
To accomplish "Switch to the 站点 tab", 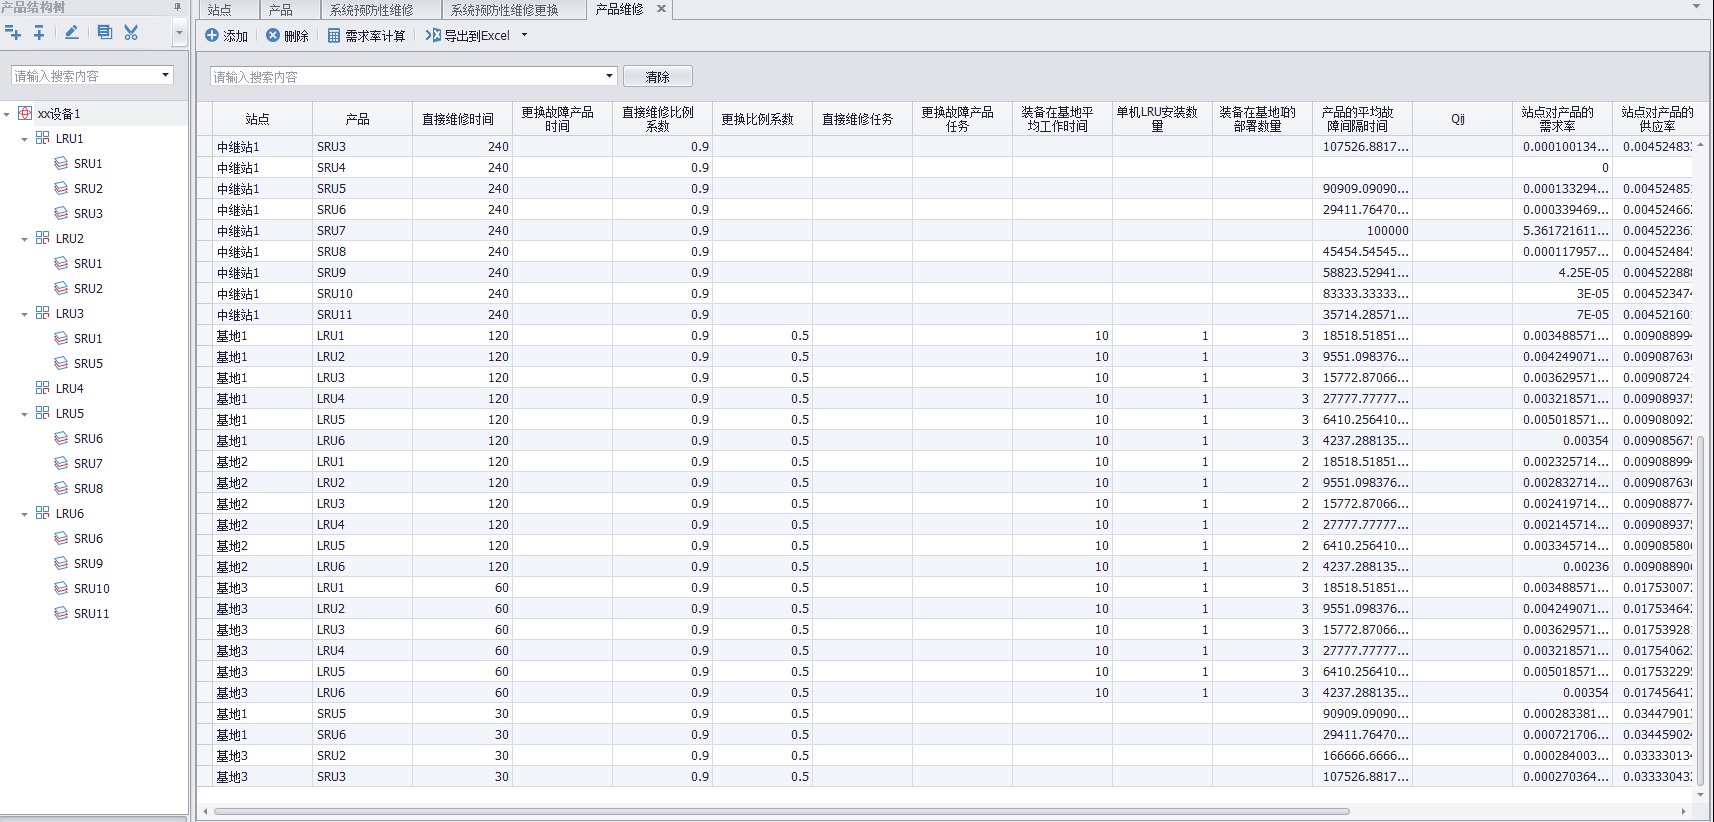I will tap(220, 10).
